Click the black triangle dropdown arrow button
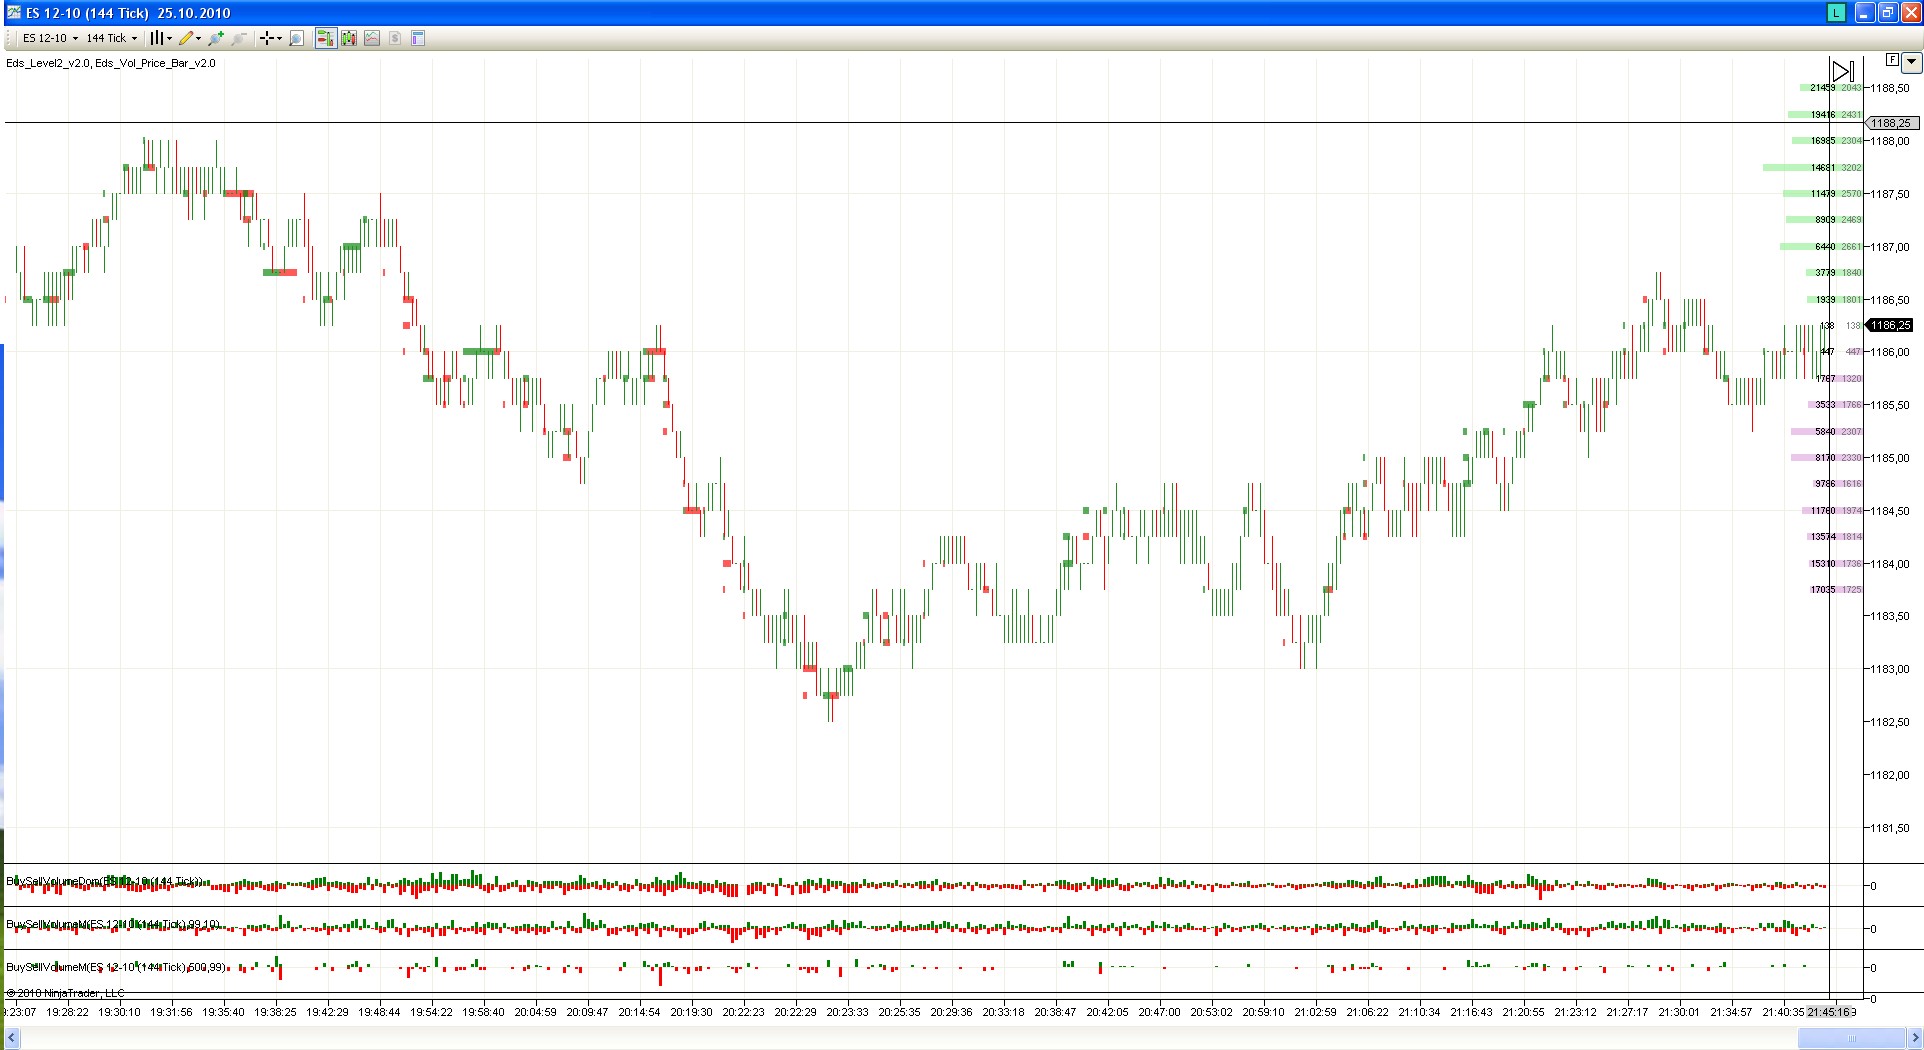 [x=1911, y=62]
